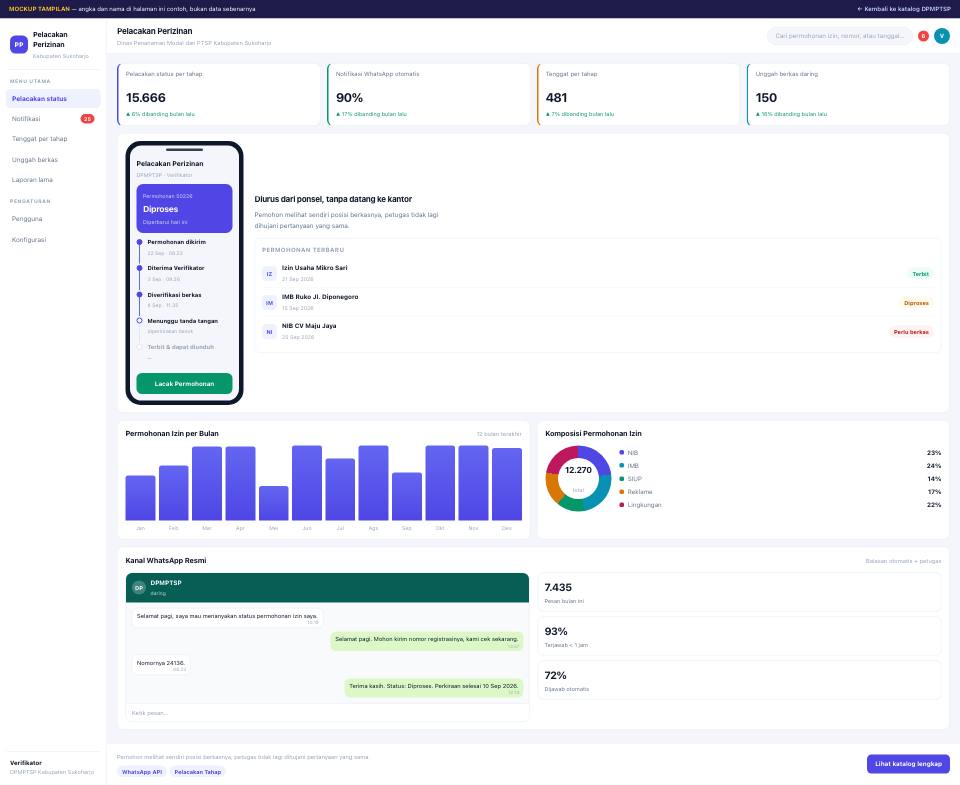Open Notifikasi menu item
This screenshot has height=785, width=960.
[53, 119]
